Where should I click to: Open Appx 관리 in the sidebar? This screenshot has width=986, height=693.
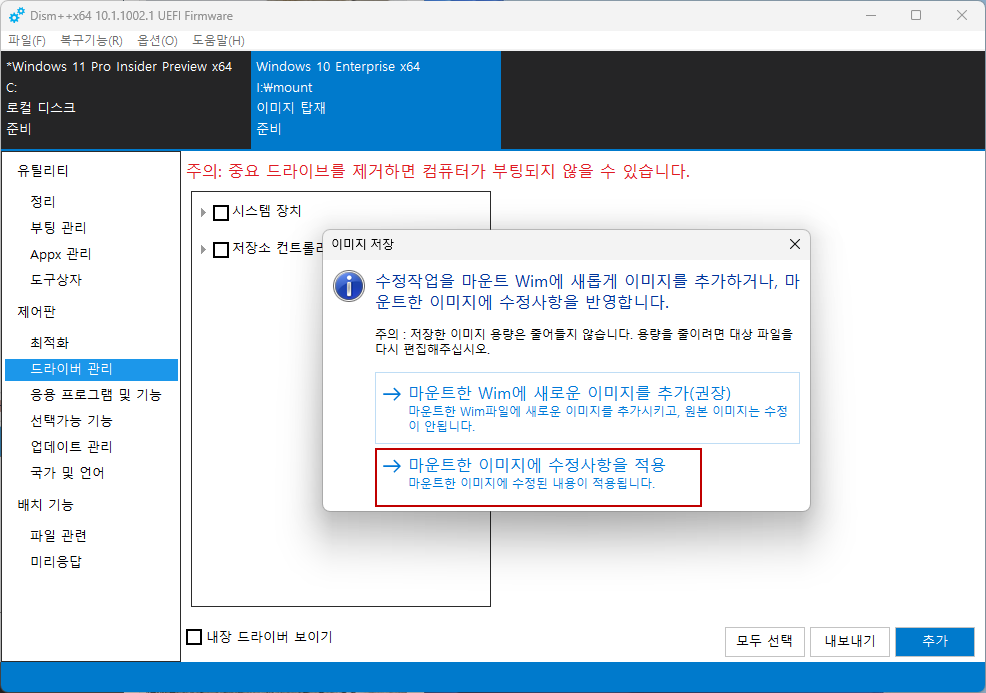click(60, 254)
